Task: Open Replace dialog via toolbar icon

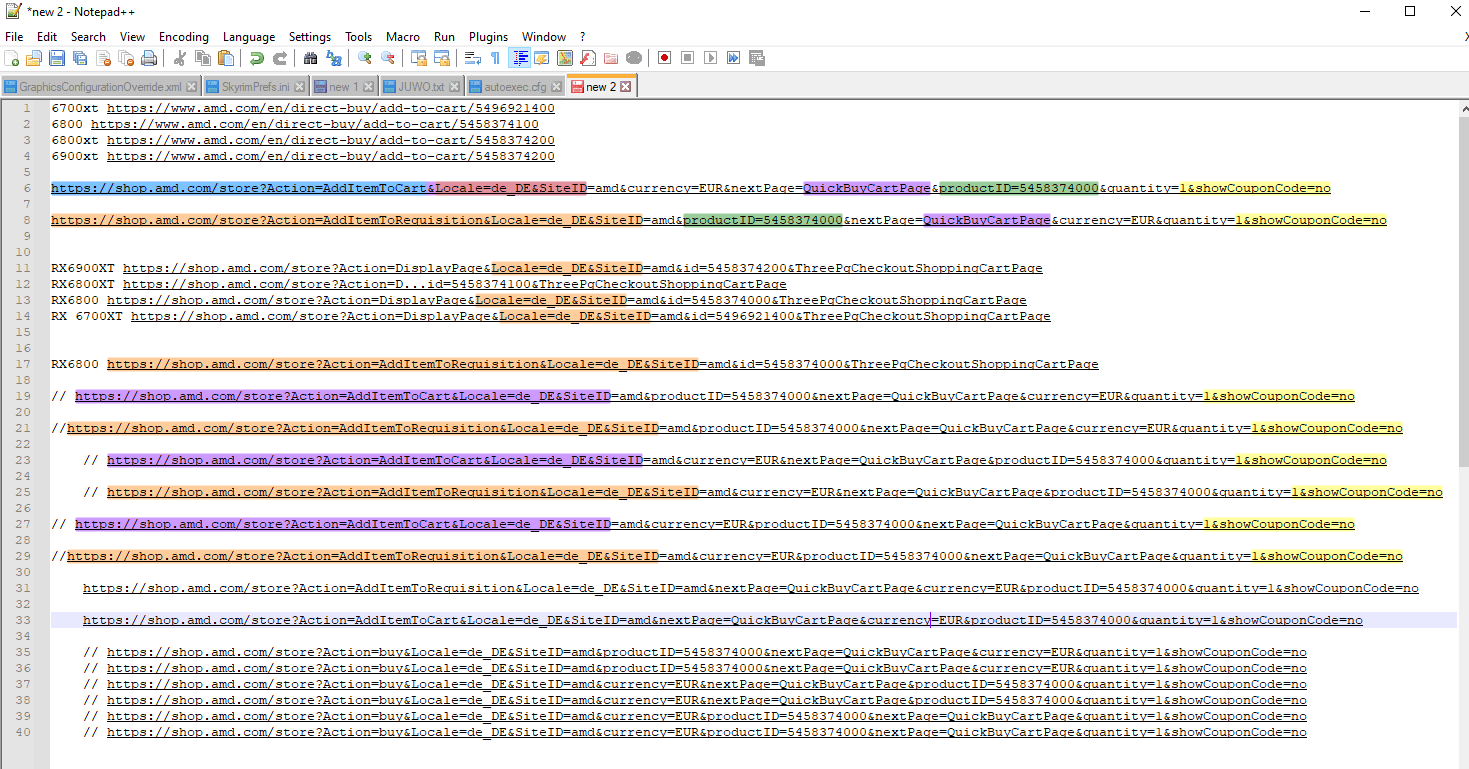Action: click(x=334, y=58)
